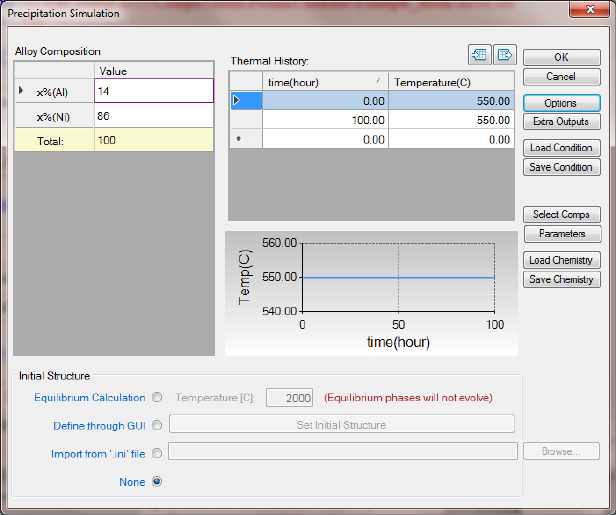The width and height of the screenshot is (616, 515).
Task: Click the Cancel button
Action: tap(562, 77)
